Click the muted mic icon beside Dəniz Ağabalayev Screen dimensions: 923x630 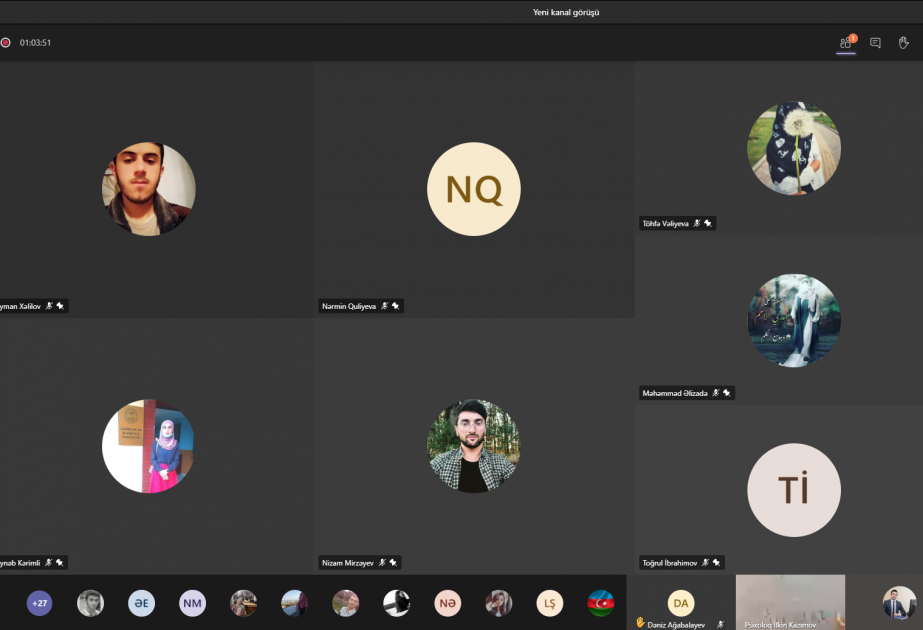[721, 625]
